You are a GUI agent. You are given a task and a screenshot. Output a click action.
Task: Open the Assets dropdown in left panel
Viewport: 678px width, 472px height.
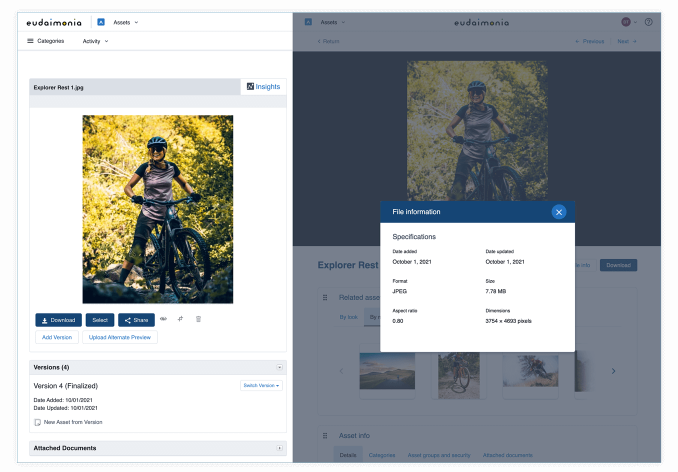click(126, 22)
